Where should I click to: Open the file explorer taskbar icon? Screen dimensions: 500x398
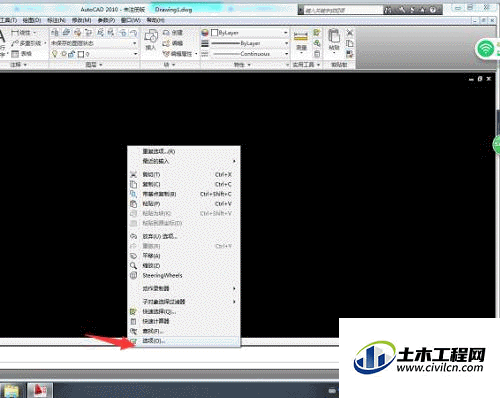pos(12,391)
